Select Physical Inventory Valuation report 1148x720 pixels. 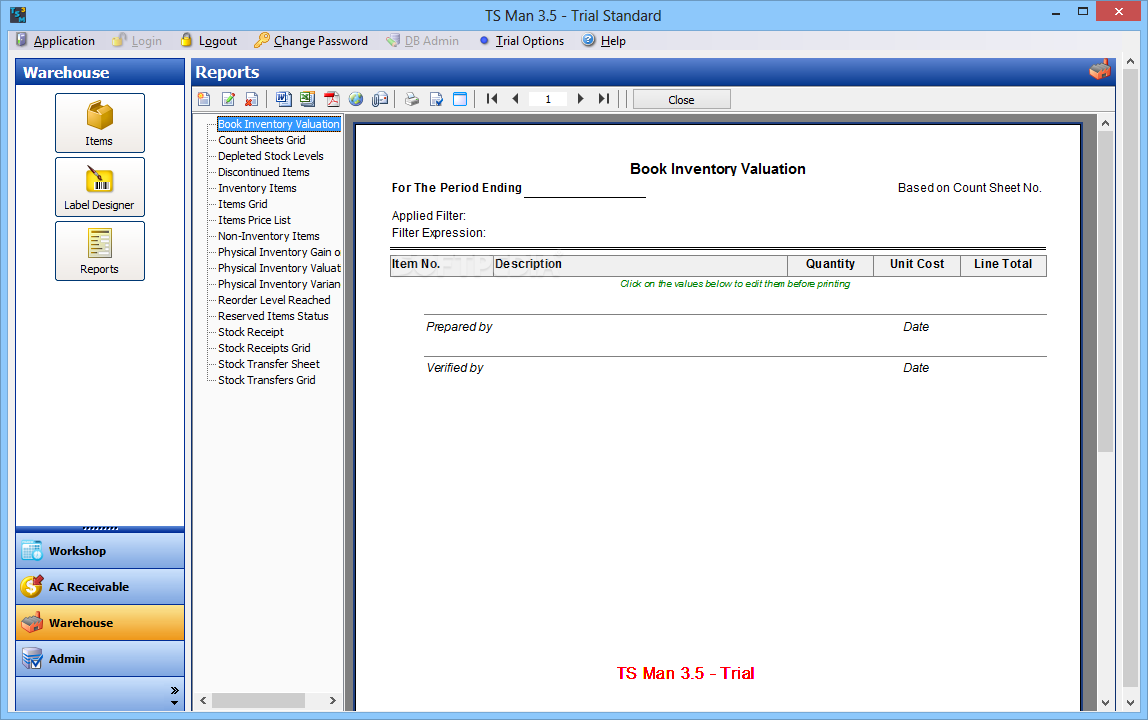point(279,268)
